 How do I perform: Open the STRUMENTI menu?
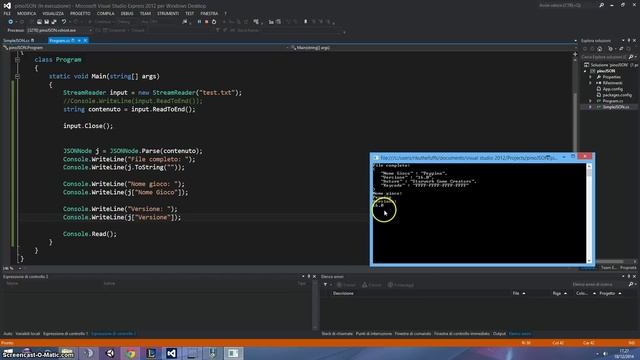[x=168, y=13]
